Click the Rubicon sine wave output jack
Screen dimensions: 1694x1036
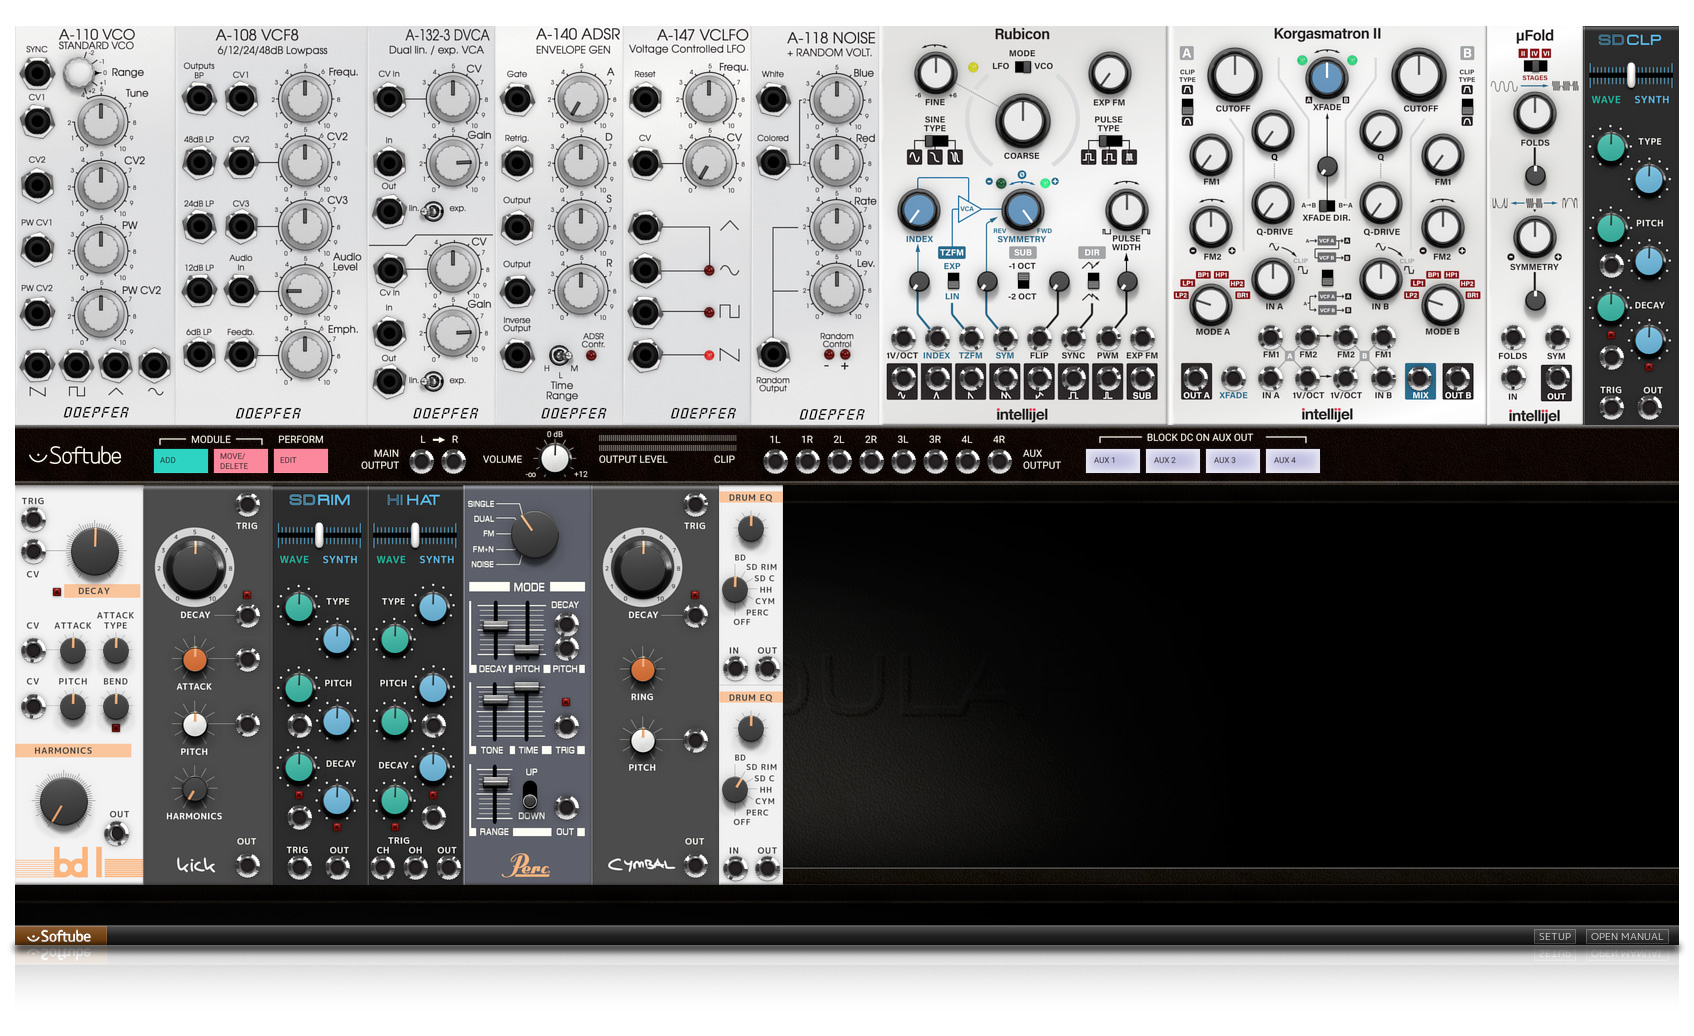[x=902, y=379]
